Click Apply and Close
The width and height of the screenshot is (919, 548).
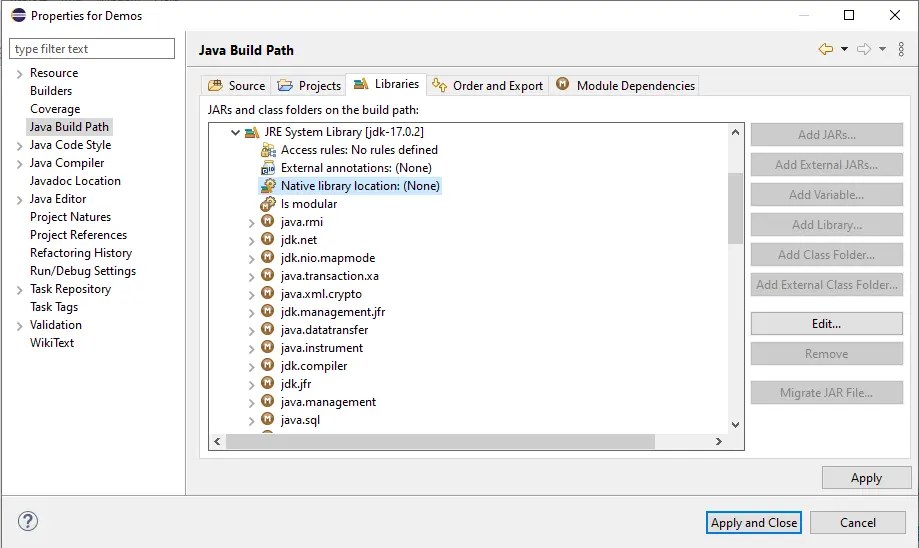(x=754, y=522)
